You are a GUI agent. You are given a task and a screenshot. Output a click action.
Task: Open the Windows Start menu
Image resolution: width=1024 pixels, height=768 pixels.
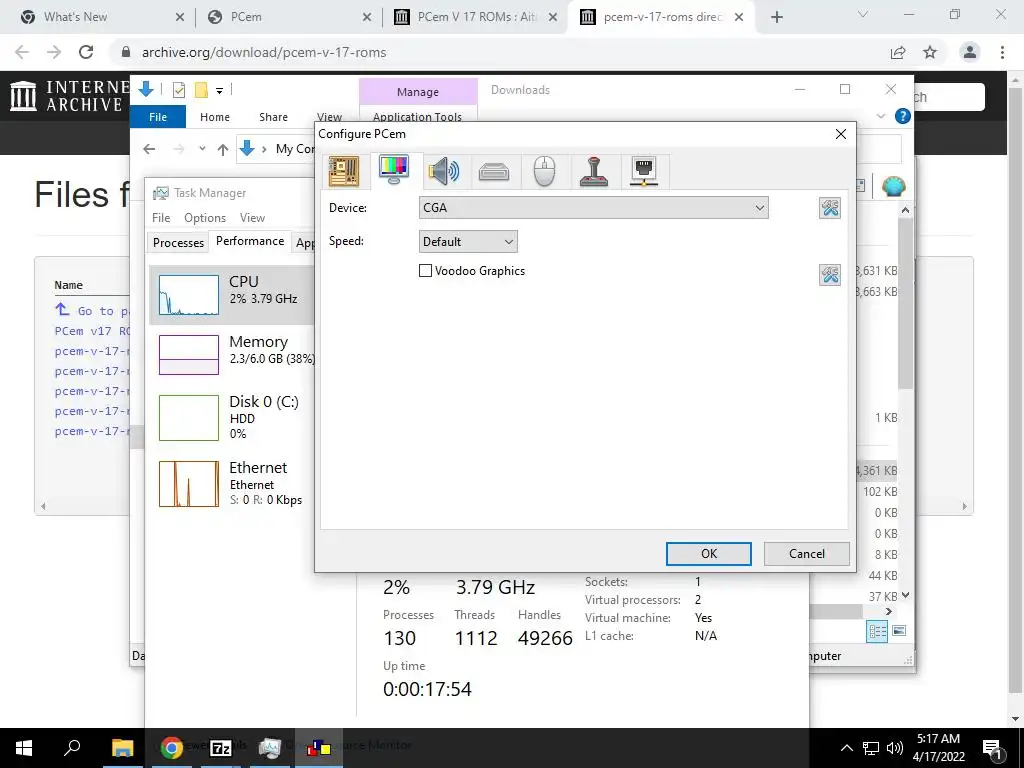click(24, 748)
